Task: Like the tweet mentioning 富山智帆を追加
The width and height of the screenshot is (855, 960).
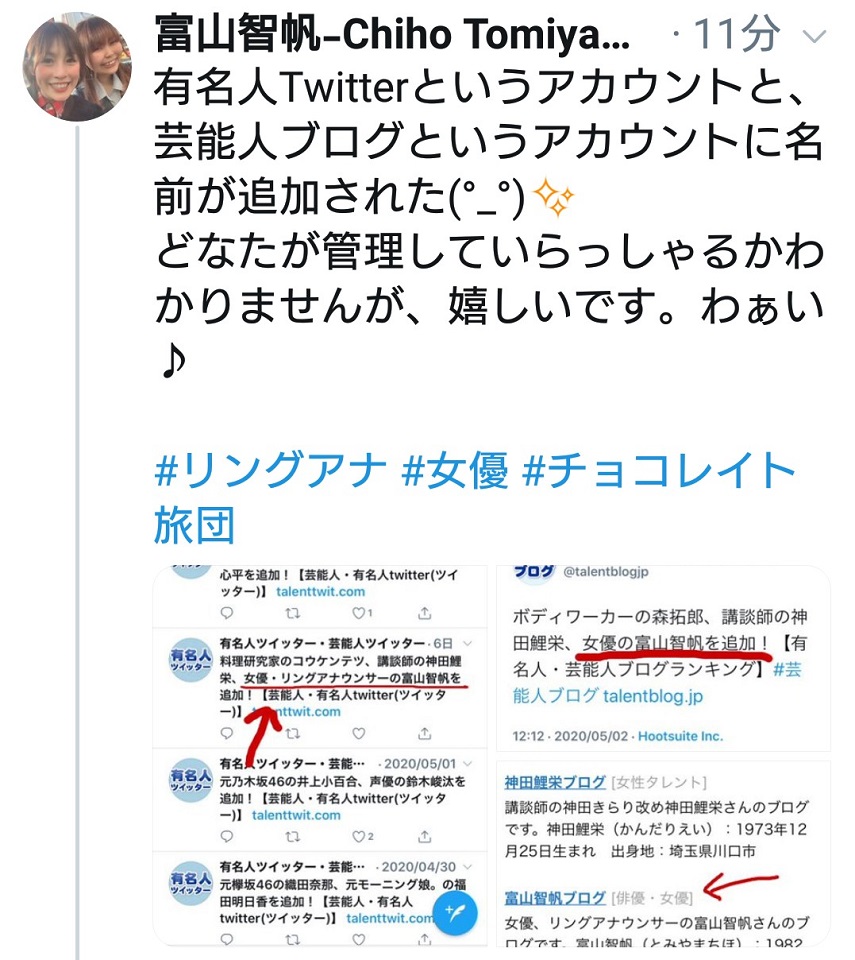Action: click(359, 733)
